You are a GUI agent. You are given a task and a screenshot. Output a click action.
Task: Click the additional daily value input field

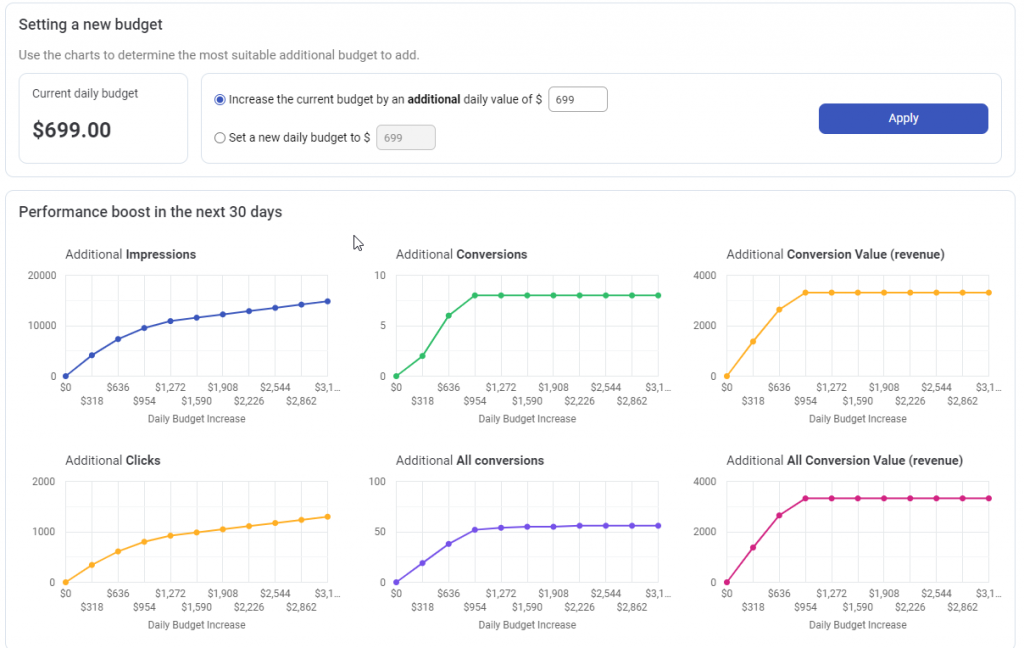click(x=577, y=100)
